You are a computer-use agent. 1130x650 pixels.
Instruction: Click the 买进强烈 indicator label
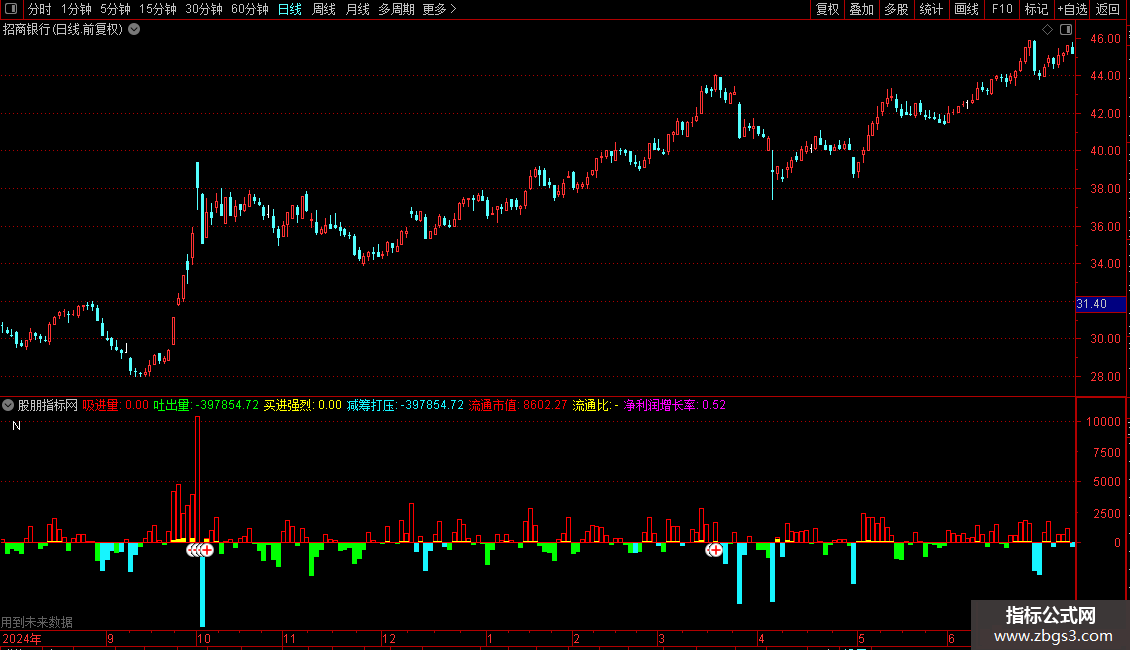303,405
